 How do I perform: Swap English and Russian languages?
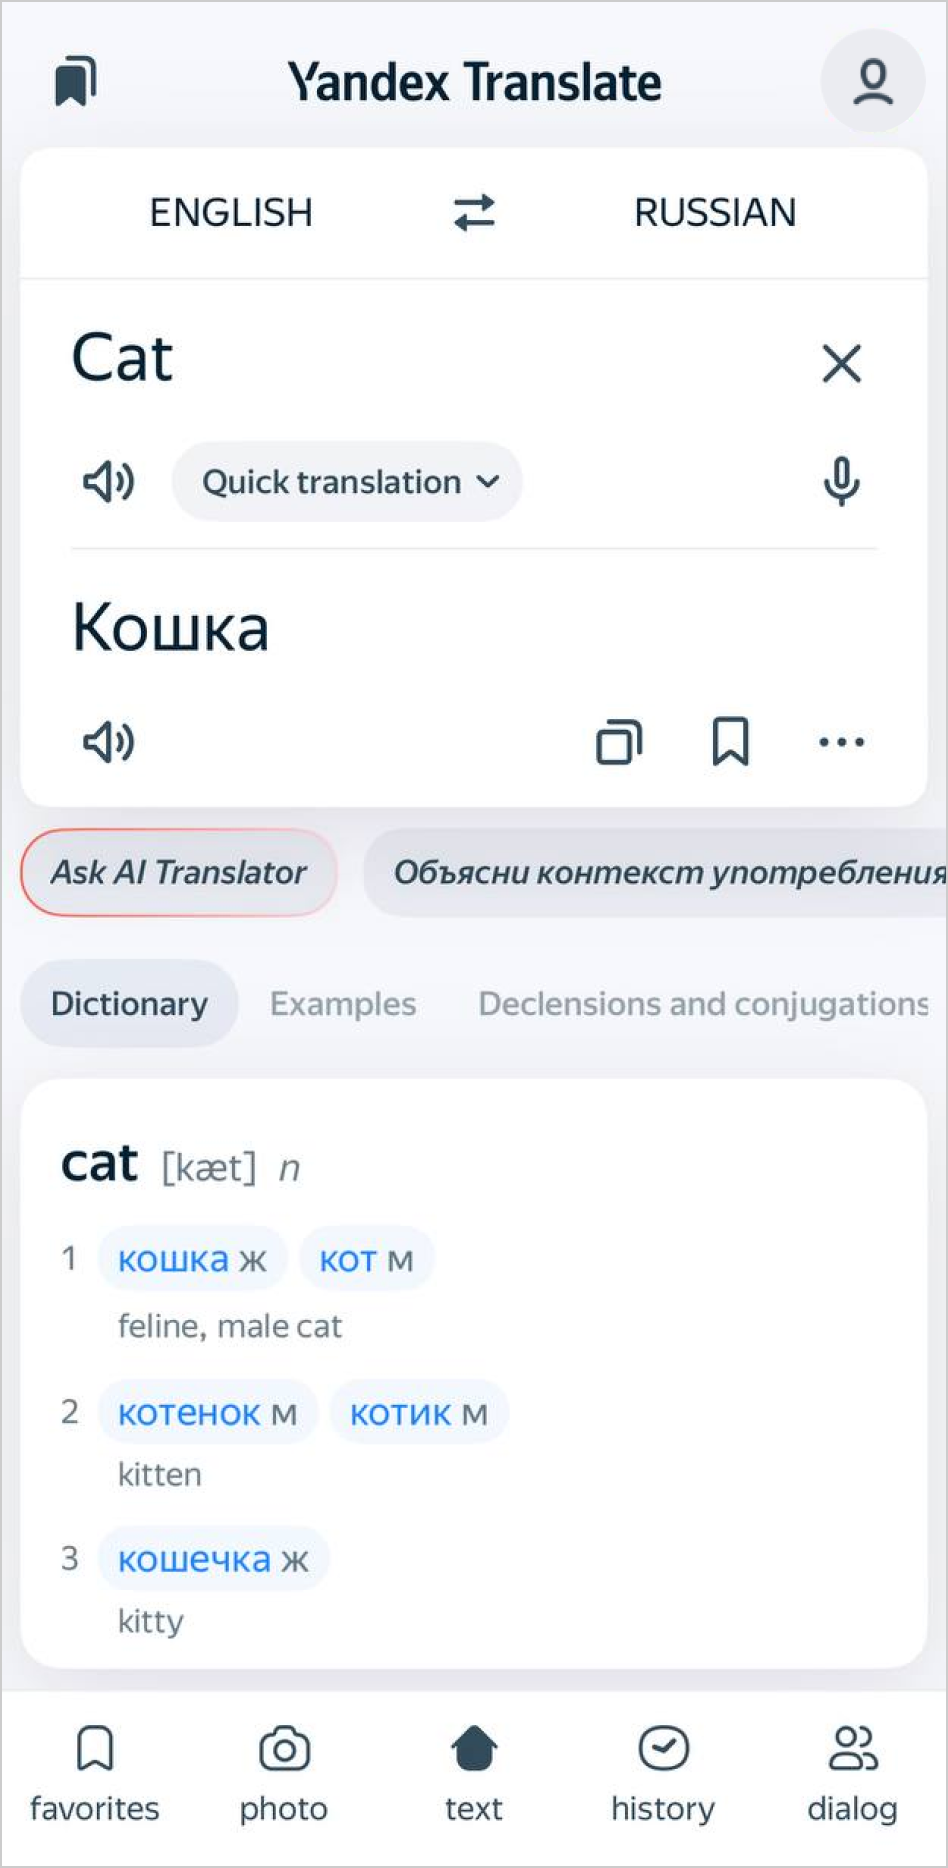coord(474,213)
